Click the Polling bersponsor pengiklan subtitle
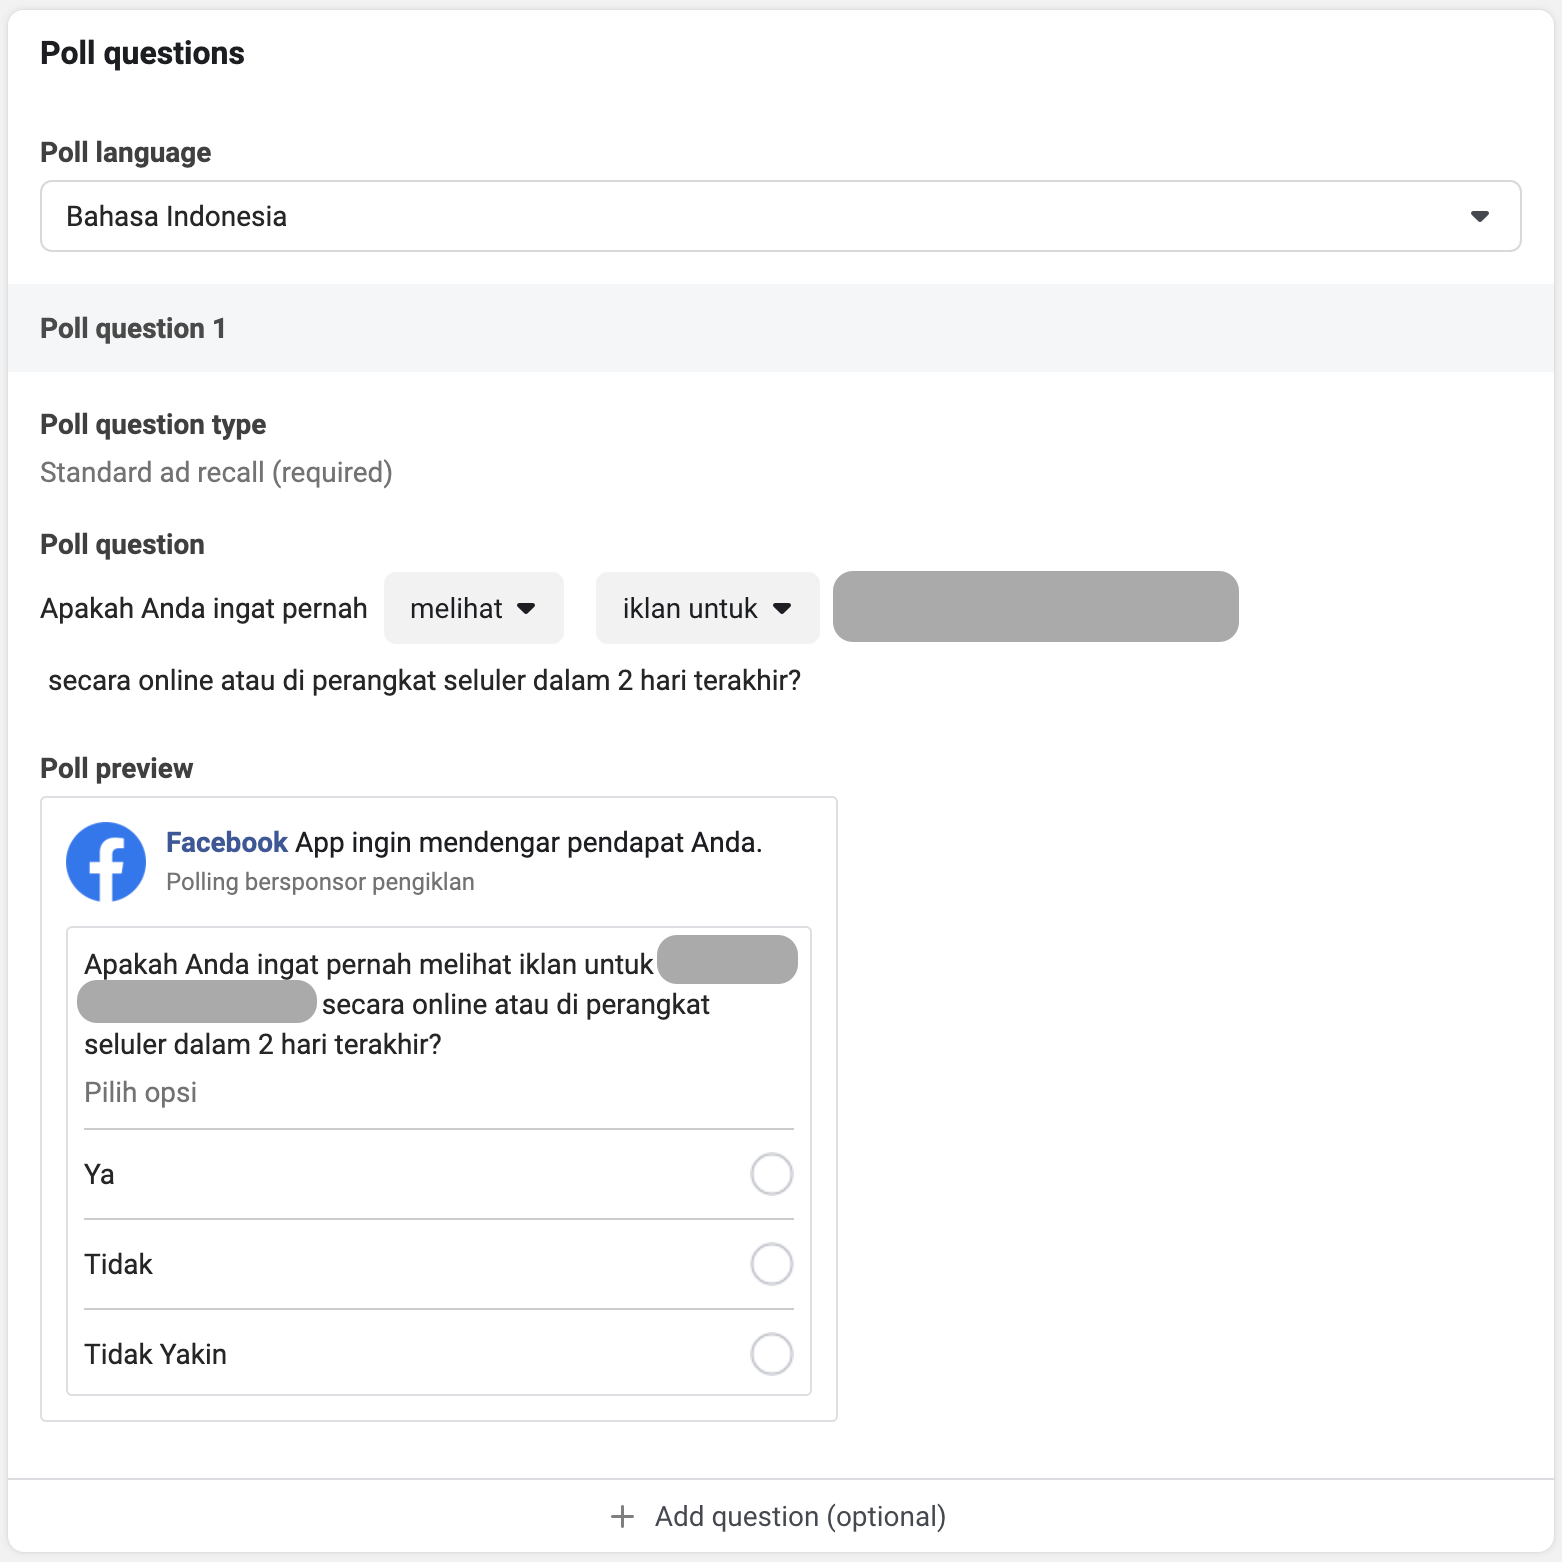 point(320,882)
